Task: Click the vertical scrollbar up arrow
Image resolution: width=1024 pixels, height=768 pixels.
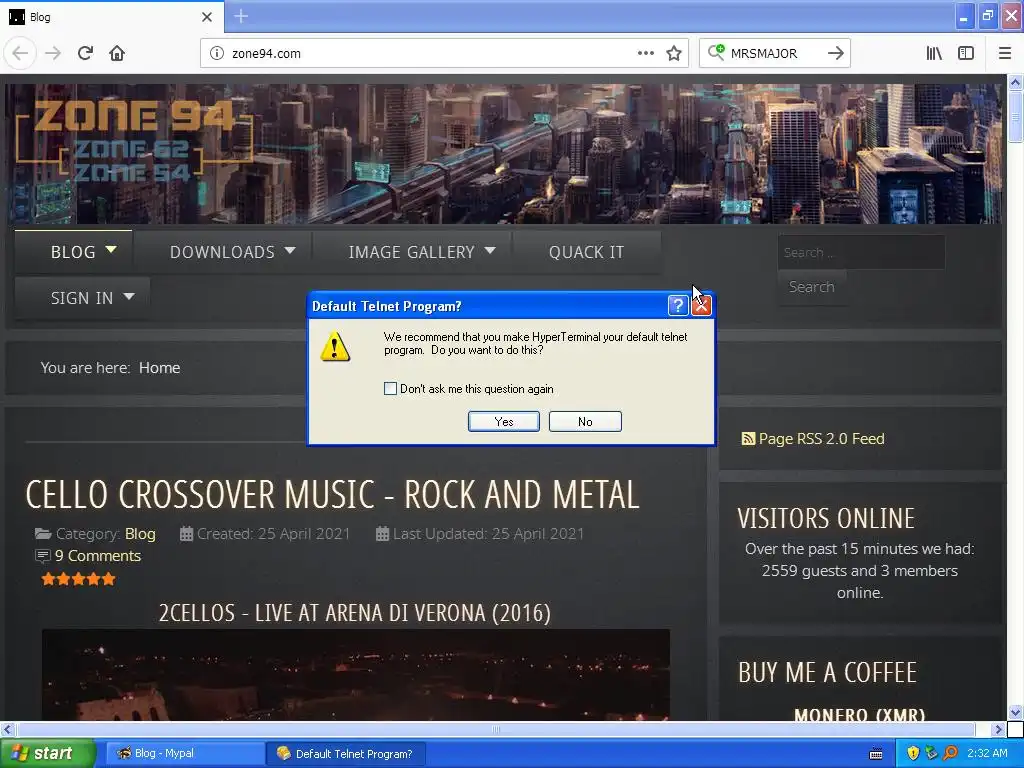Action: 1015,82
